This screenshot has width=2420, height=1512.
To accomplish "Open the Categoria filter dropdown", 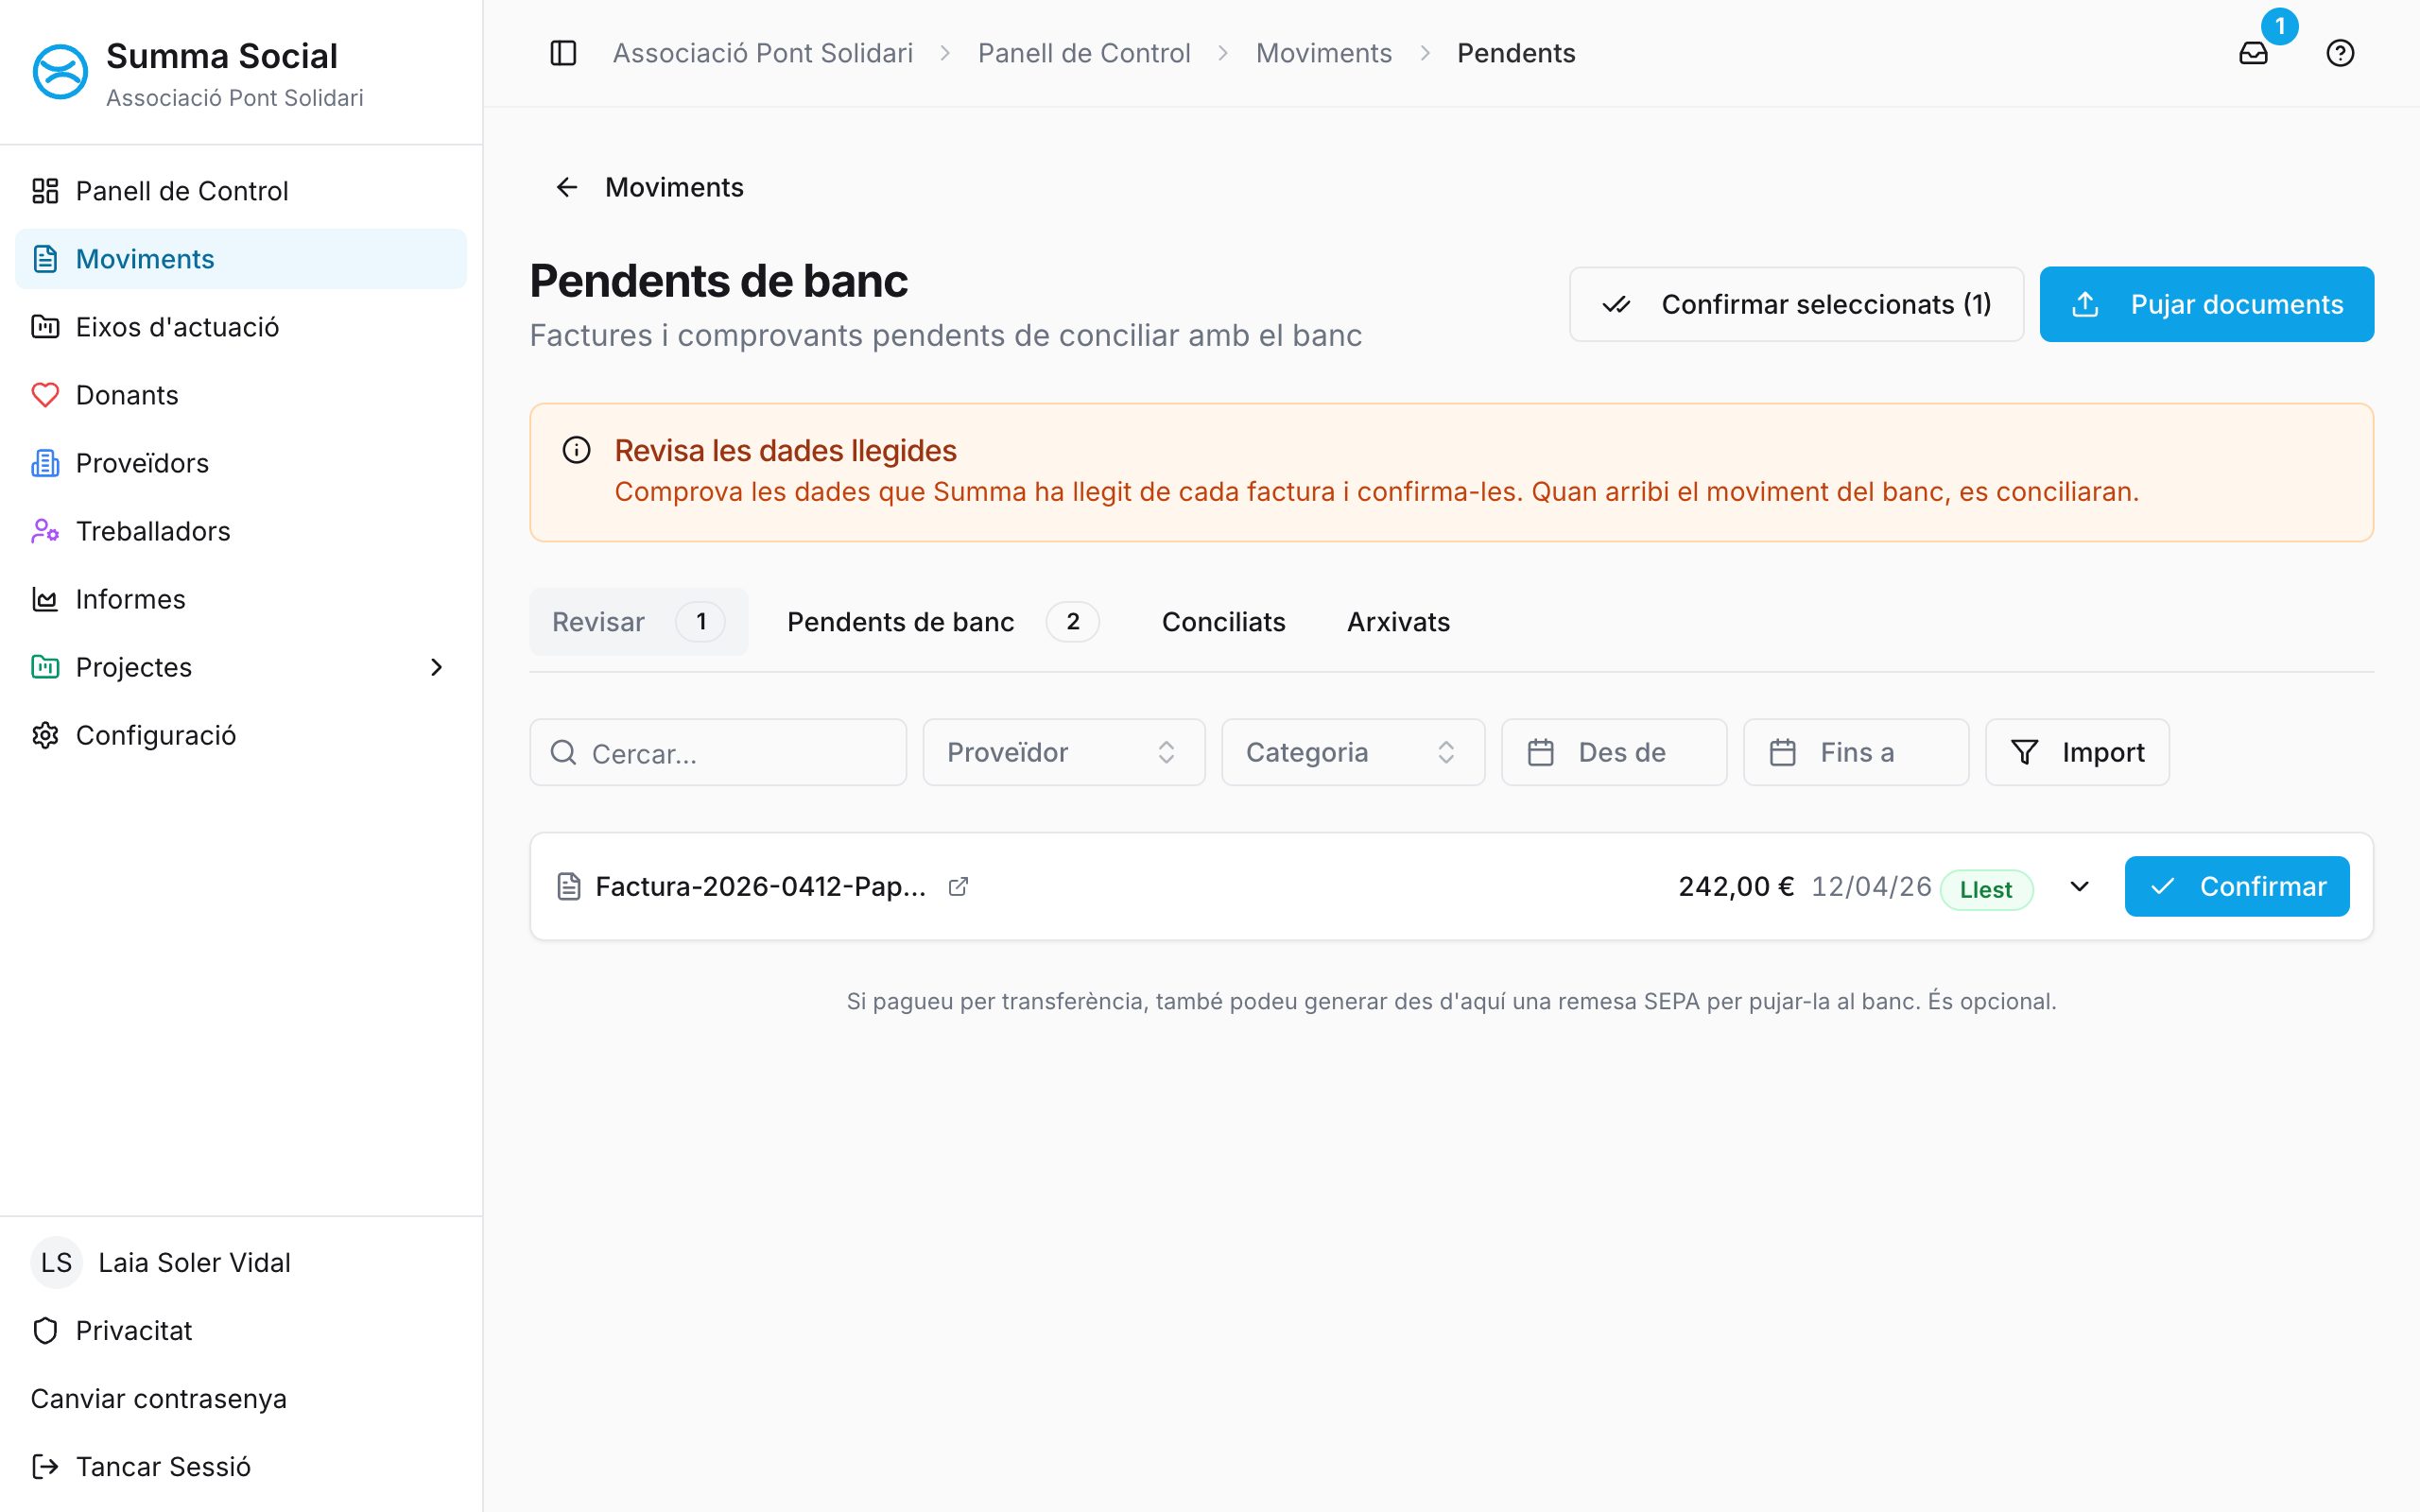I will click(1353, 752).
